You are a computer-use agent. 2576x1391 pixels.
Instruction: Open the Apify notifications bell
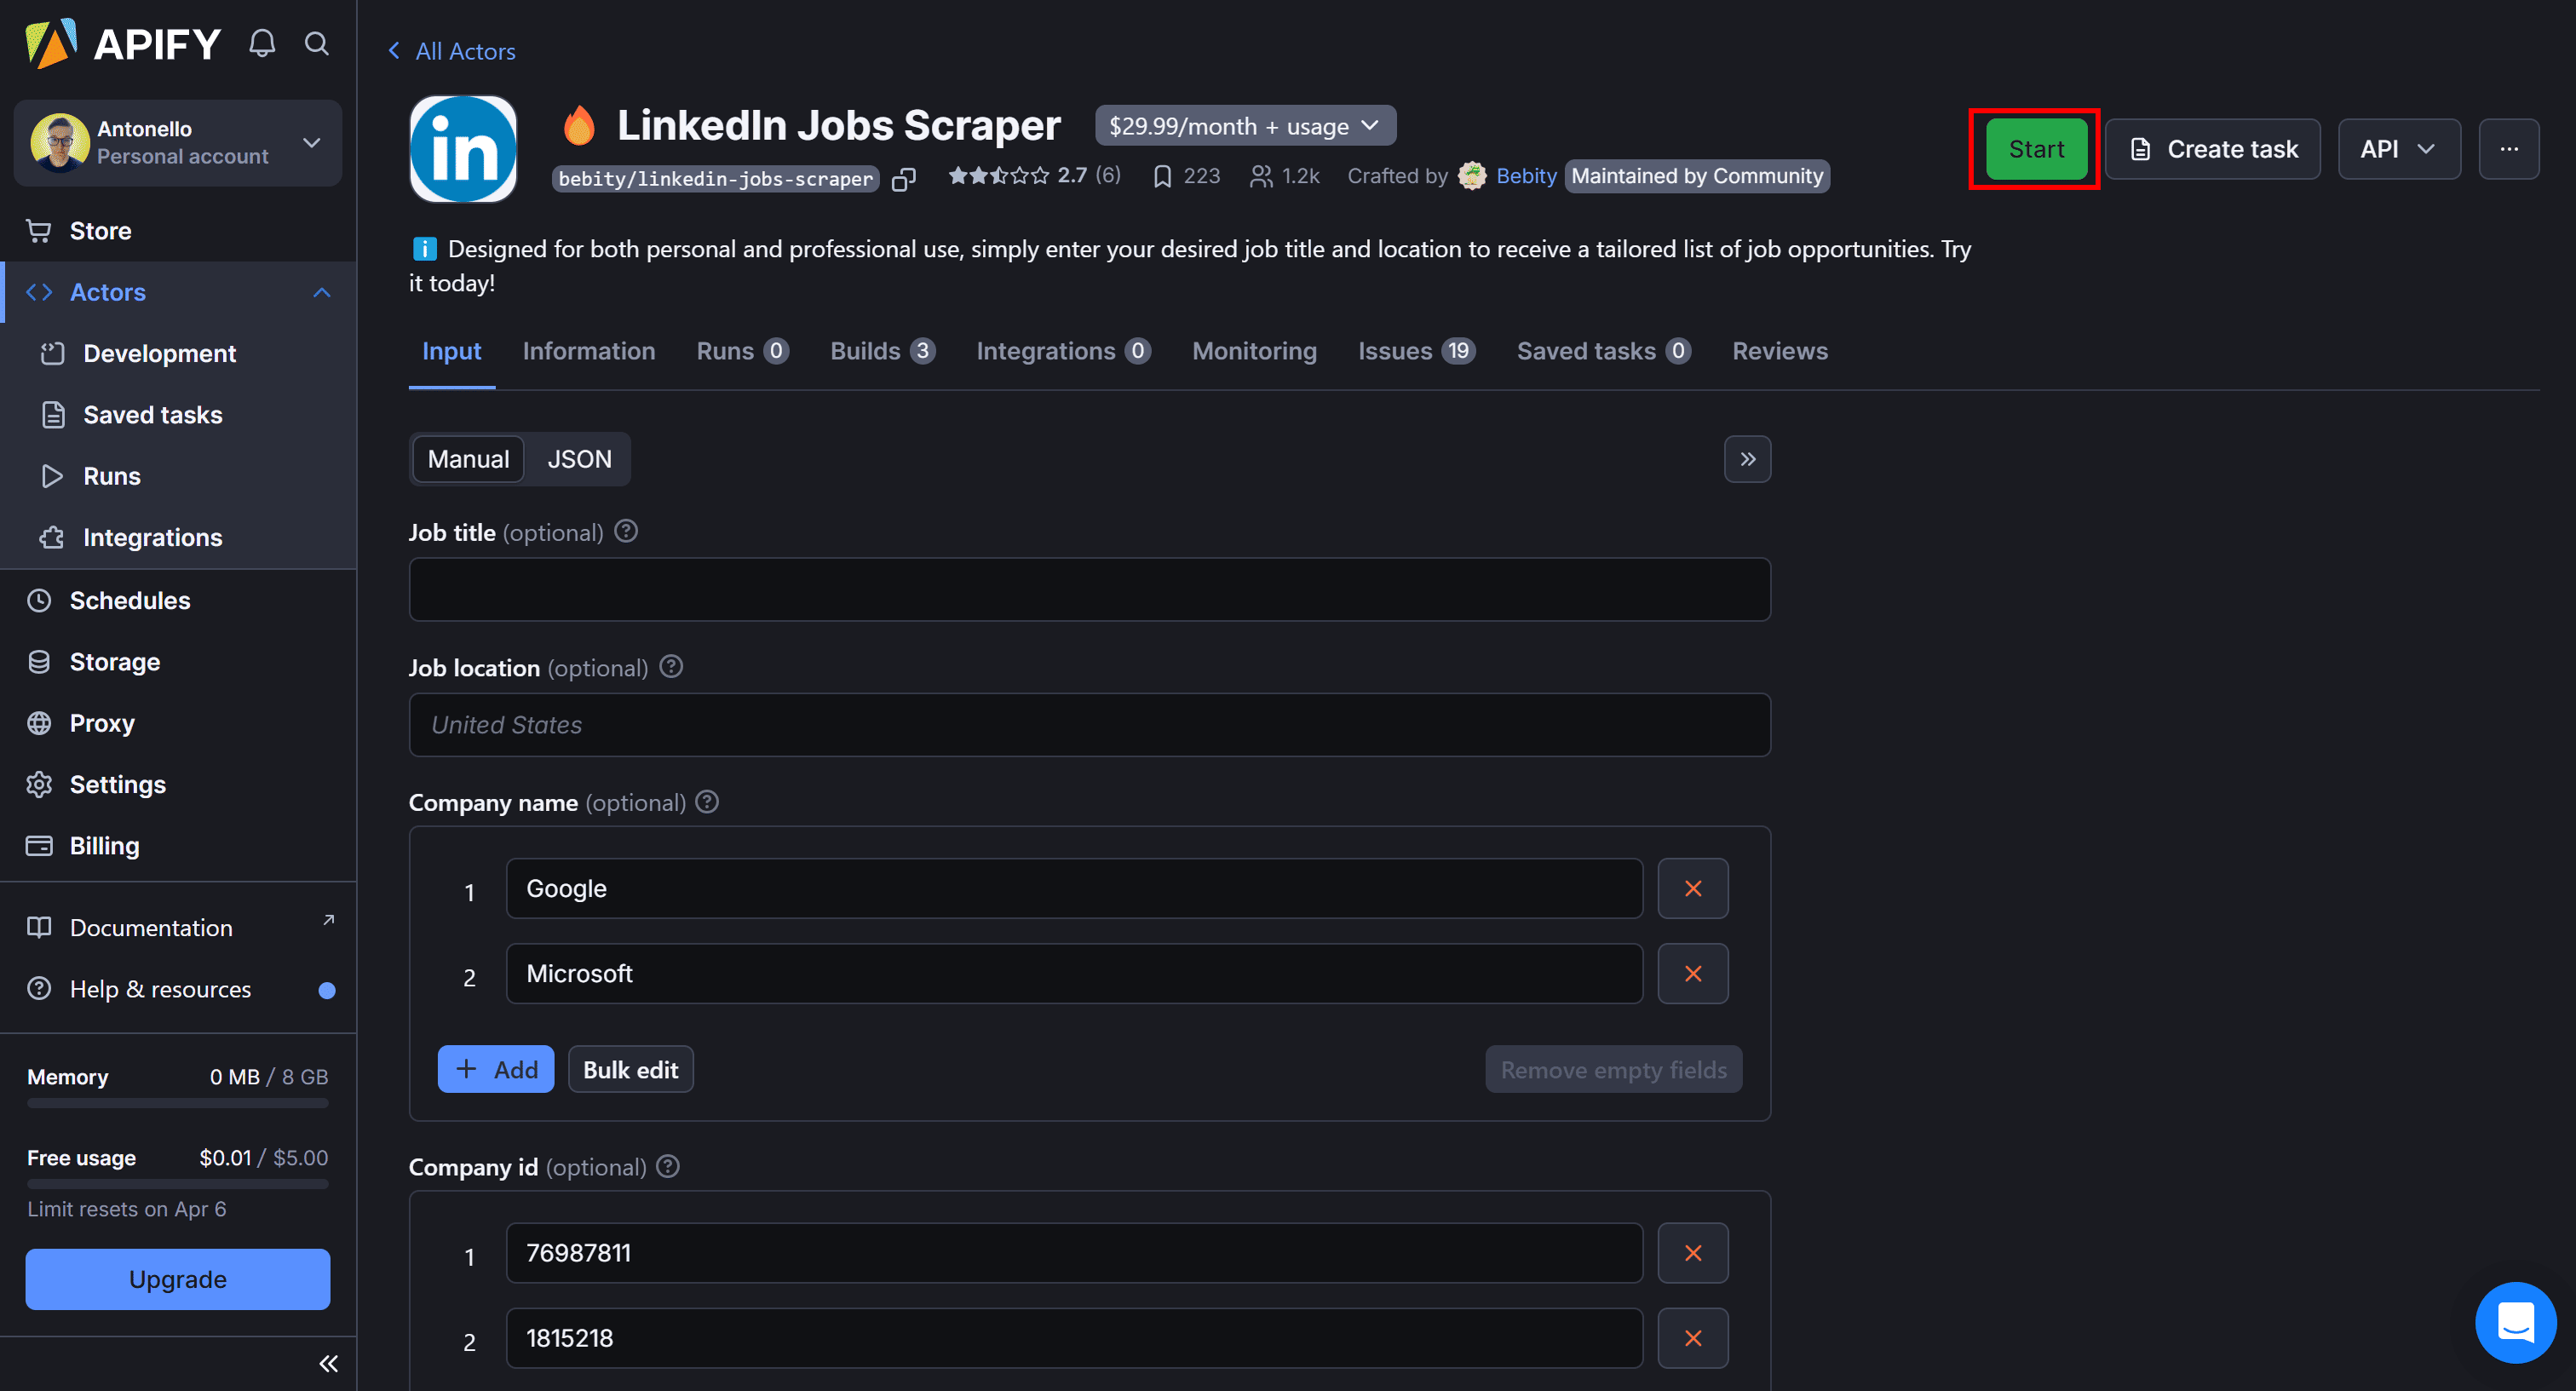(261, 43)
